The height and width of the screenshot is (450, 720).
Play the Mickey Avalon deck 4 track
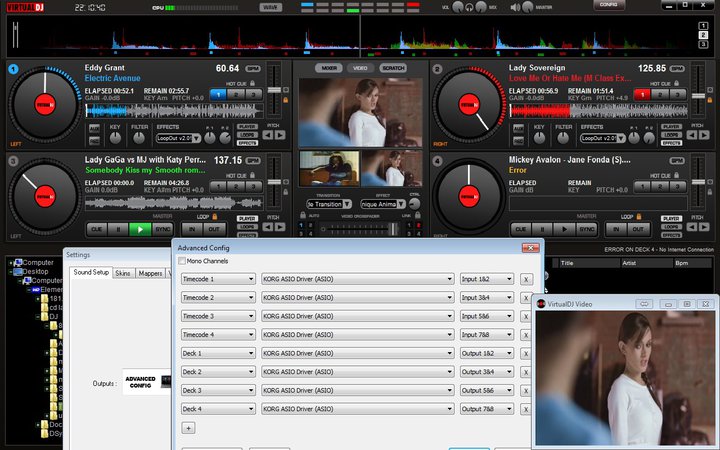click(x=564, y=229)
